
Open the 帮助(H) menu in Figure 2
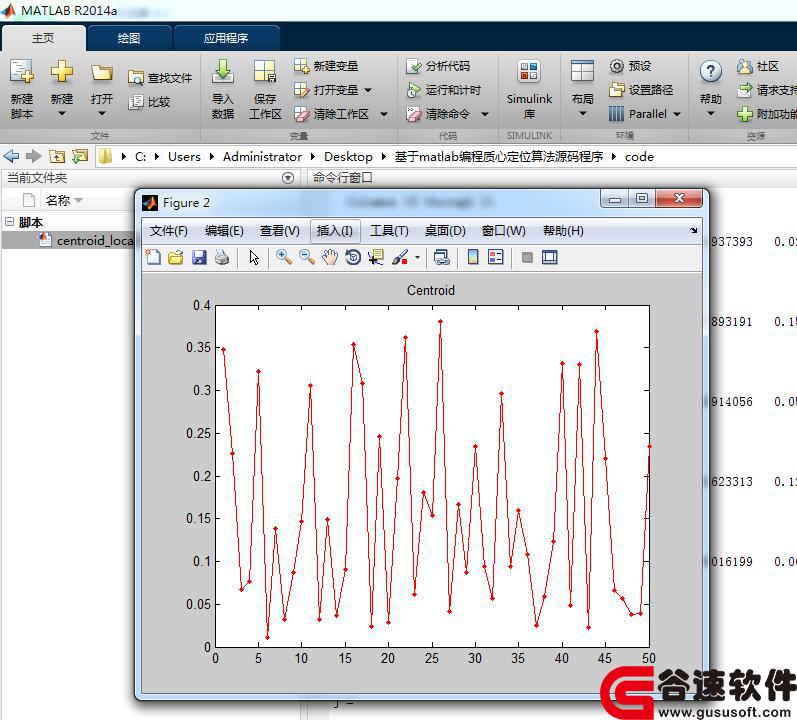click(x=563, y=231)
